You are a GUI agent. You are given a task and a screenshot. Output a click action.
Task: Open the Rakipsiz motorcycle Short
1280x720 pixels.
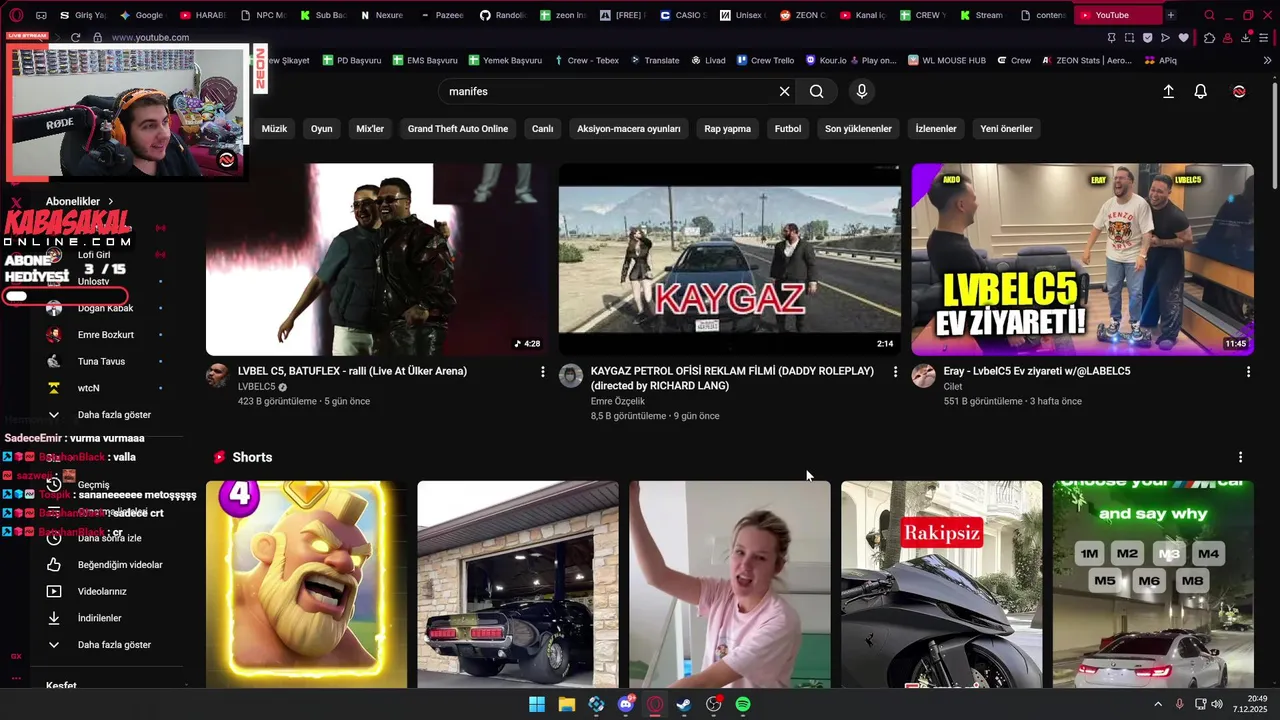[x=942, y=584]
